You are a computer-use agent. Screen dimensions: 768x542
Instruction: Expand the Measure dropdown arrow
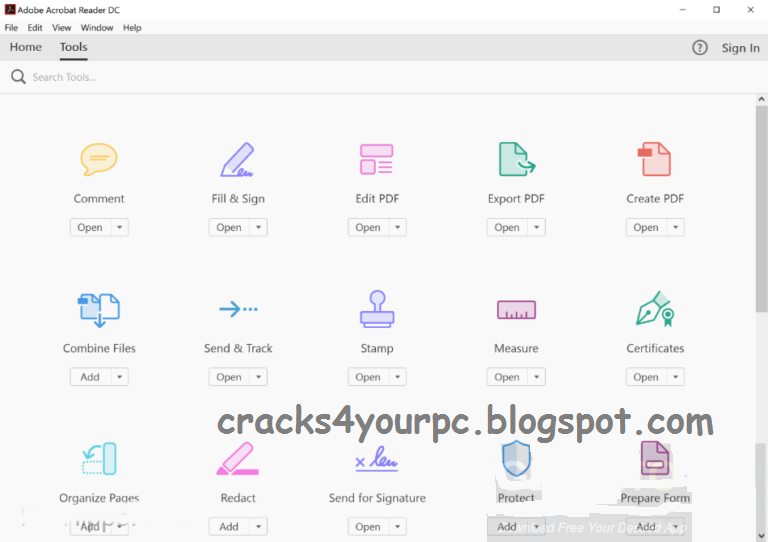(537, 377)
